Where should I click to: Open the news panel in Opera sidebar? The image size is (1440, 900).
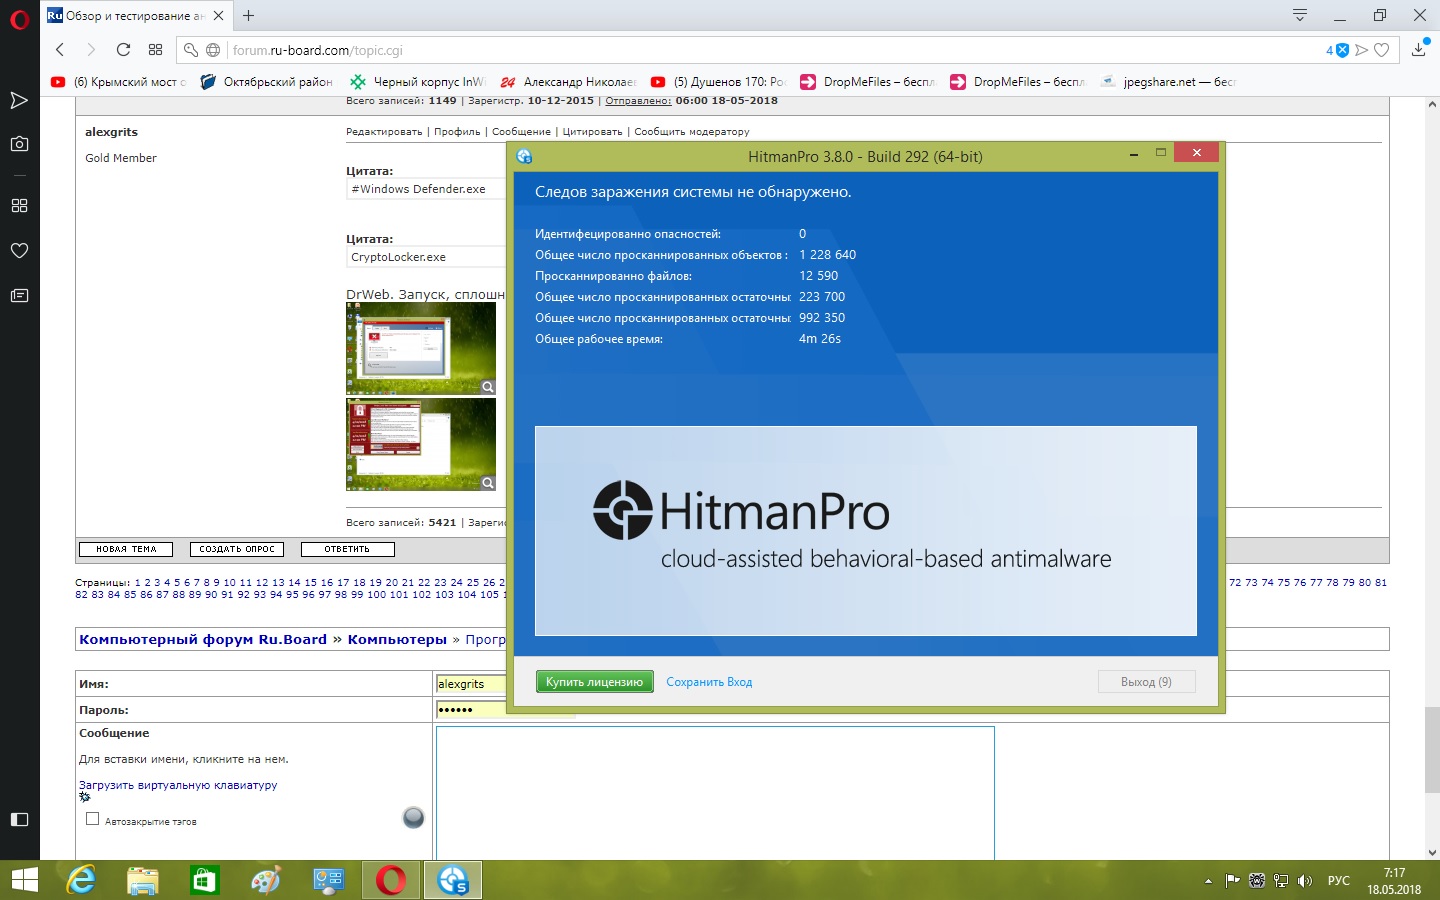coord(19,295)
